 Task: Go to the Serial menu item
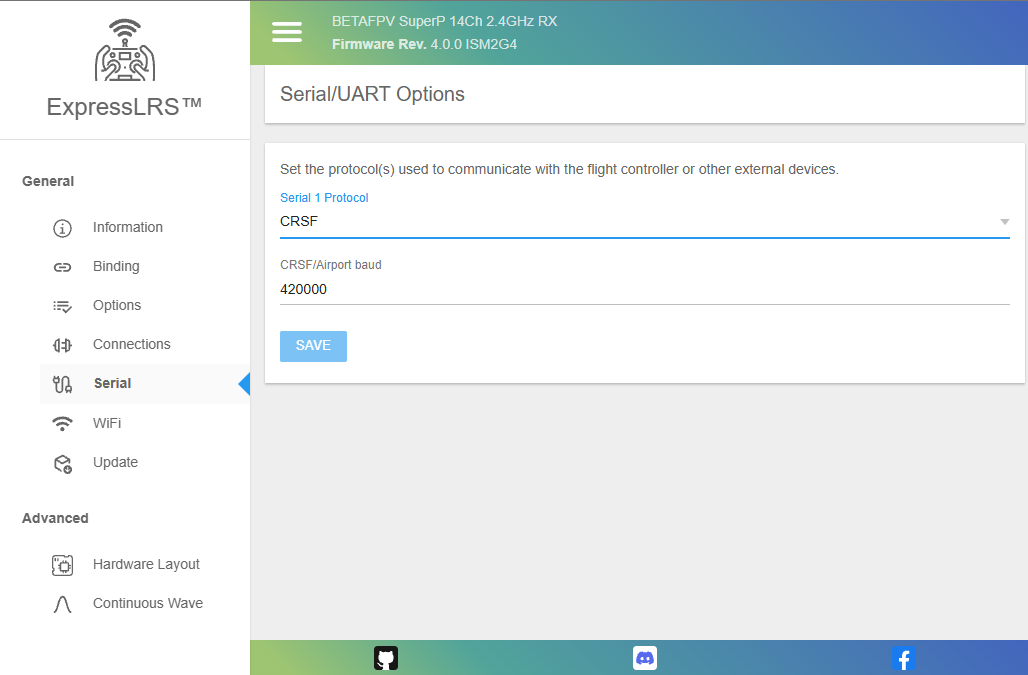[x=112, y=384]
